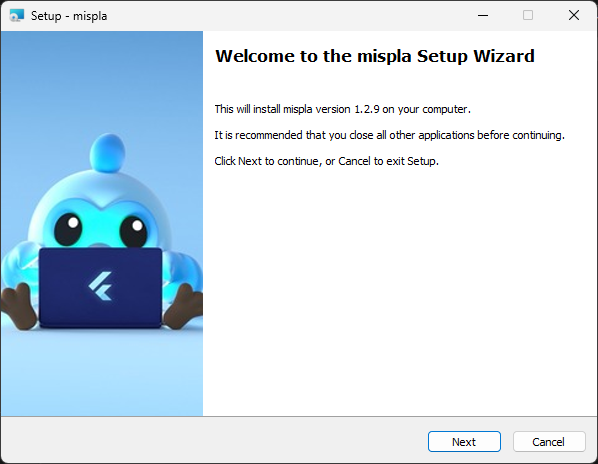Image resolution: width=598 pixels, height=464 pixels.
Task: Minimize the Setup window
Action: point(483,16)
